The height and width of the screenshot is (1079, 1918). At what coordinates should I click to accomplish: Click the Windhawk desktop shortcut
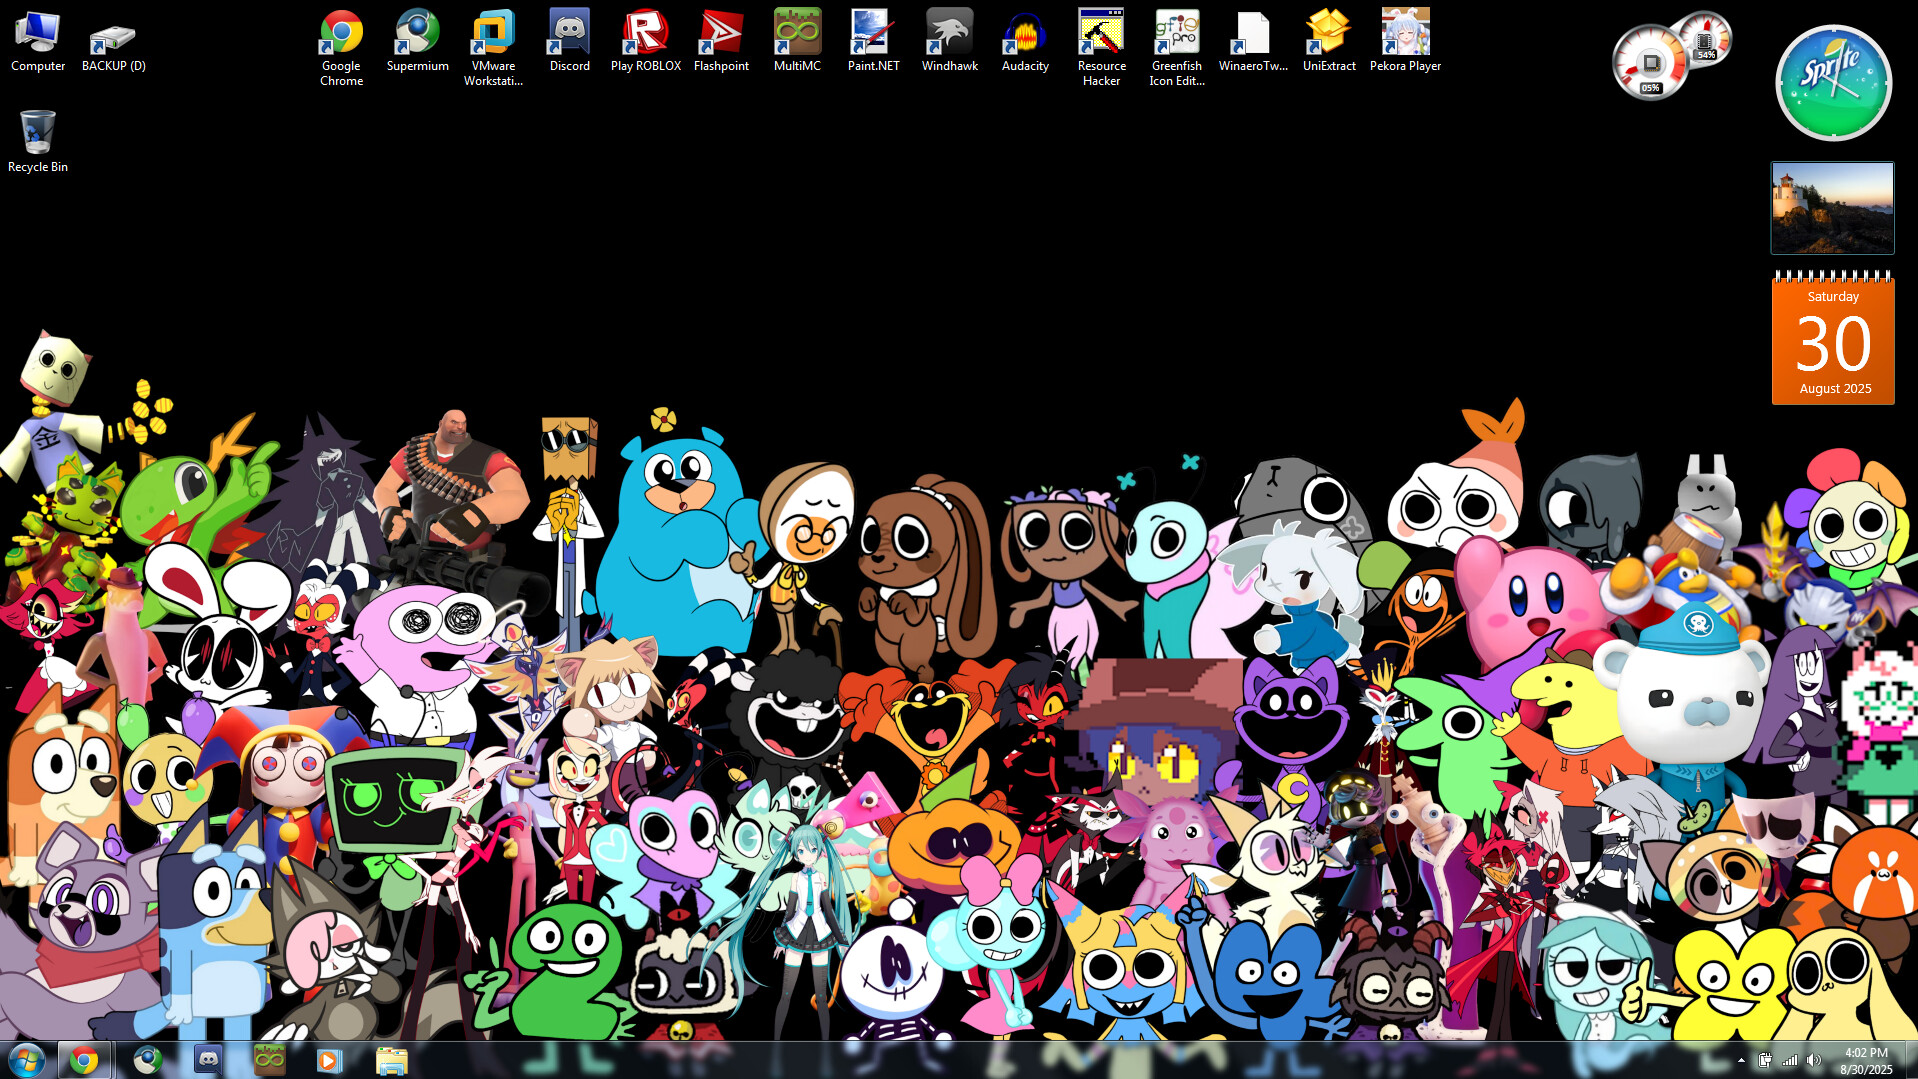point(949,35)
